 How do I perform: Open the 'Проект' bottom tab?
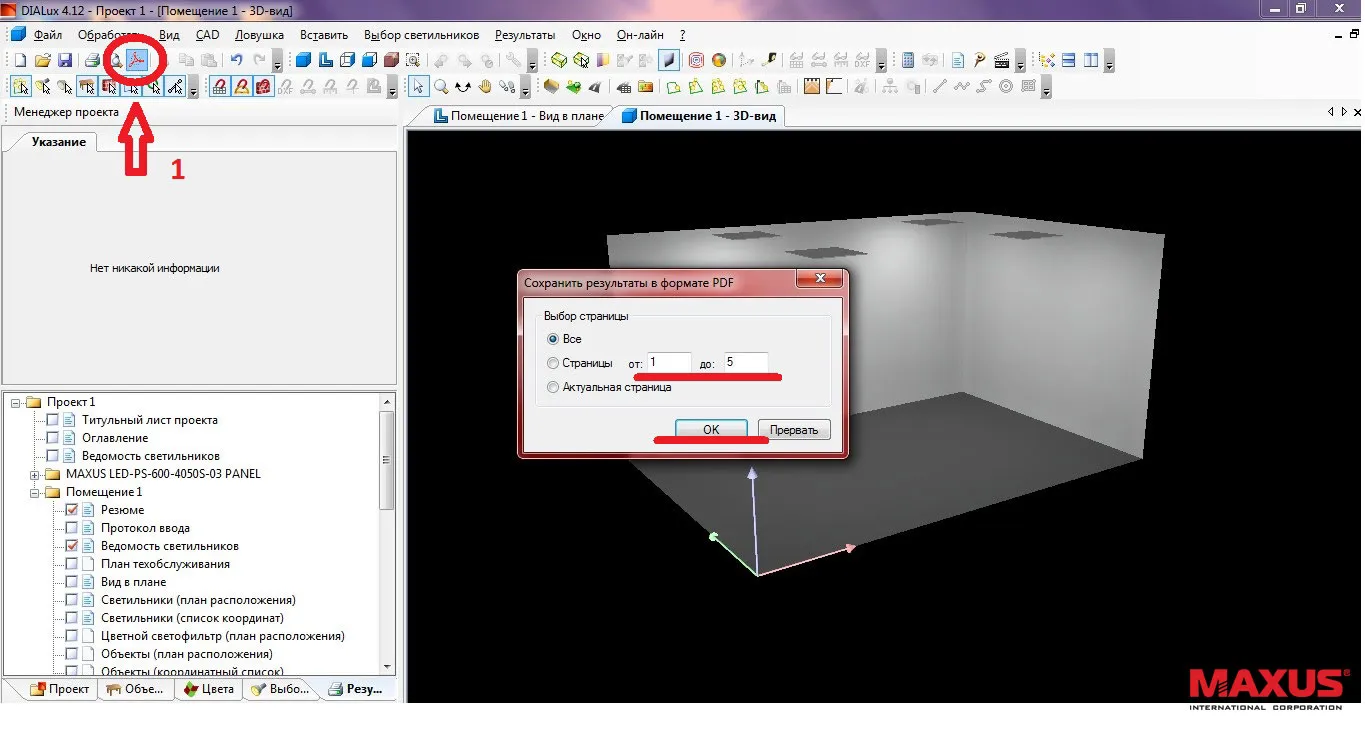tap(60, 689)
